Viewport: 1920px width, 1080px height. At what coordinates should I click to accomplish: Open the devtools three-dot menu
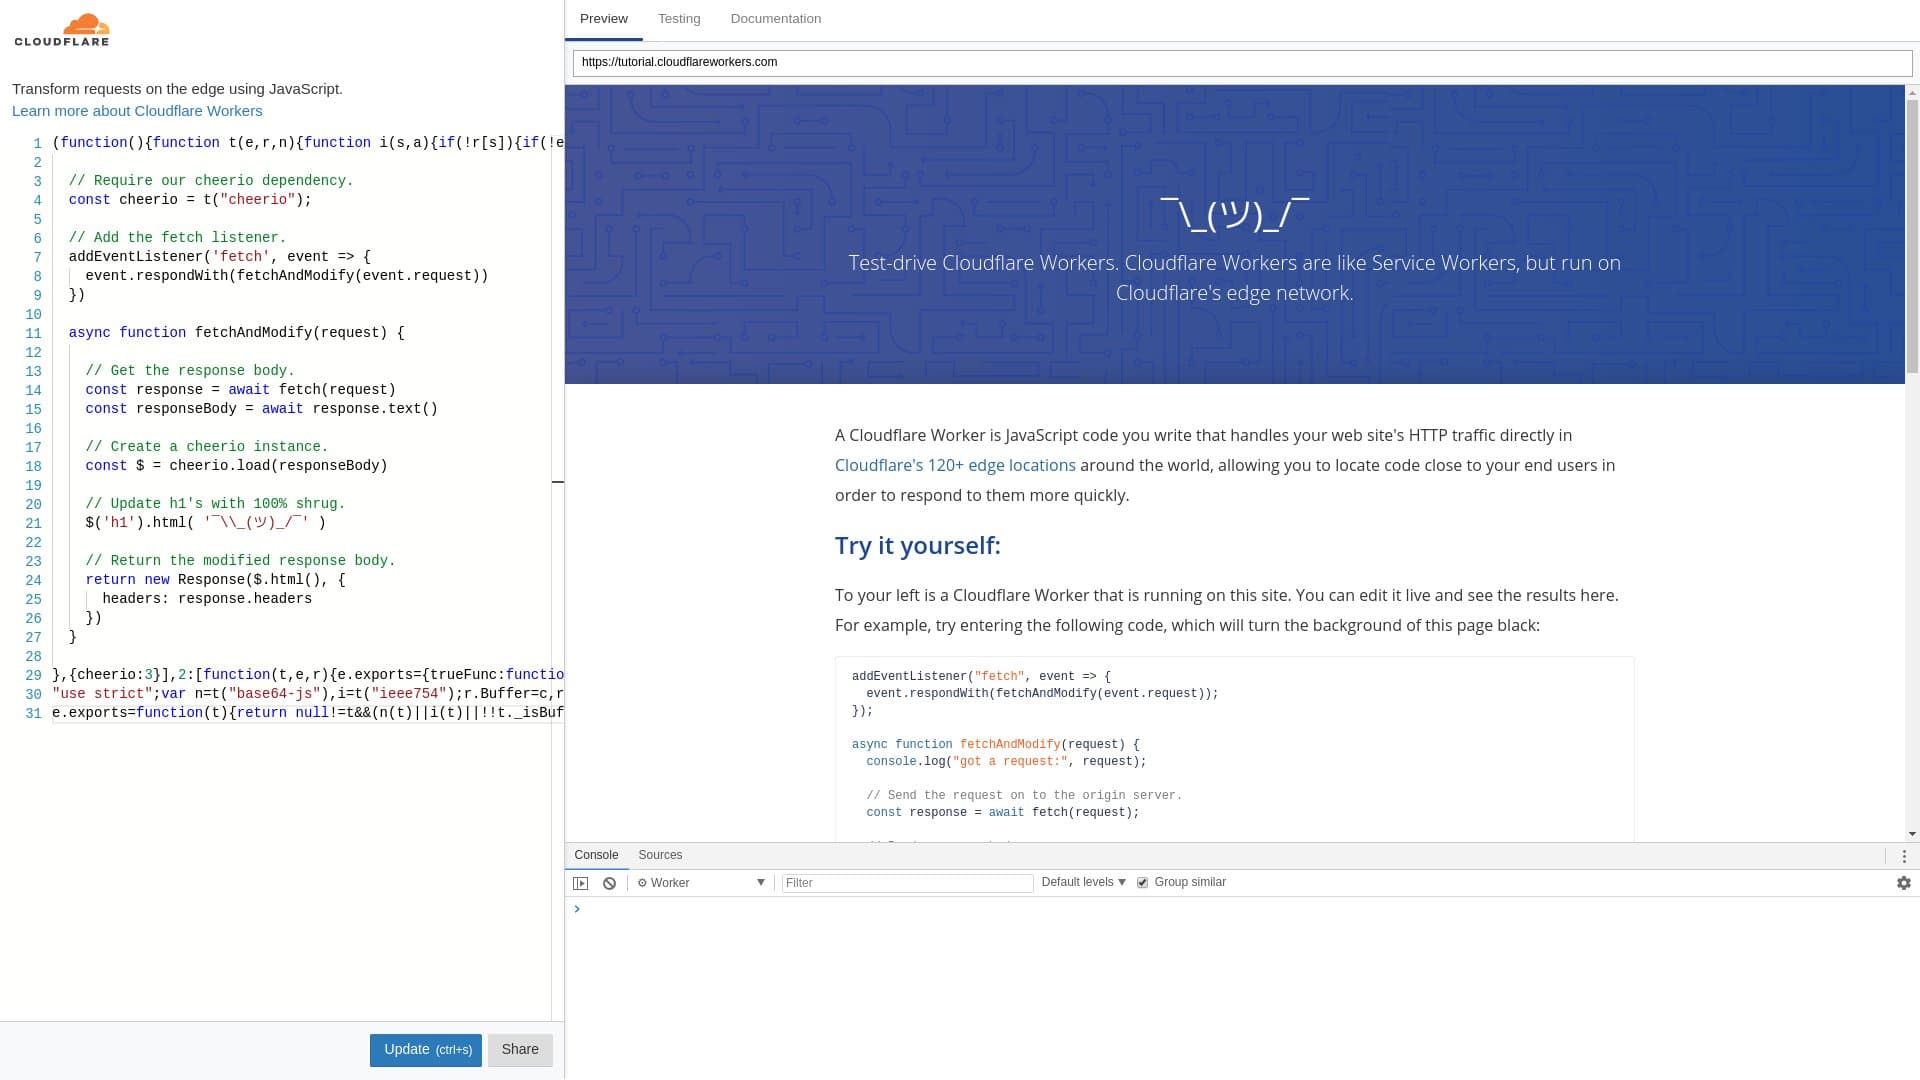point(1904,856)
